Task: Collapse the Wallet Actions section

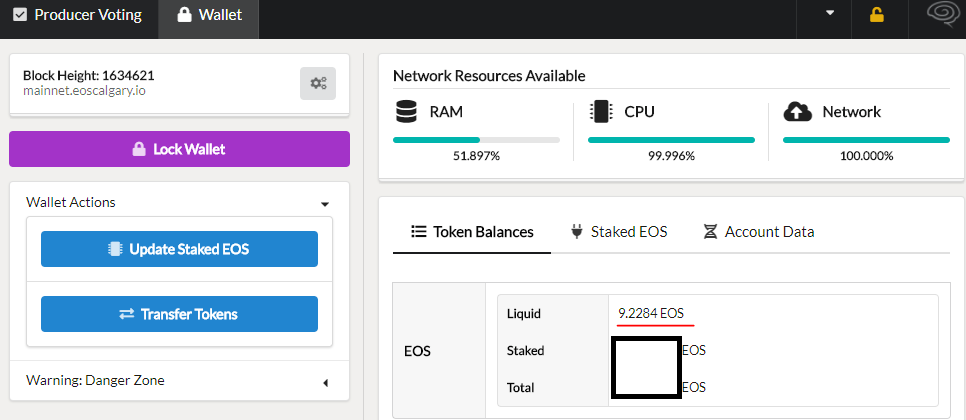Action: [x=325, y=203]
